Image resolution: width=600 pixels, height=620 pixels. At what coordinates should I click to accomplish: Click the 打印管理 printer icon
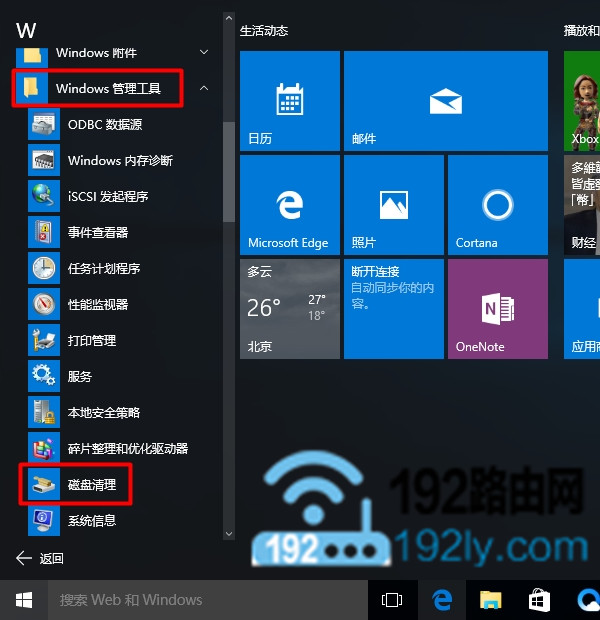tap(44, 340)
